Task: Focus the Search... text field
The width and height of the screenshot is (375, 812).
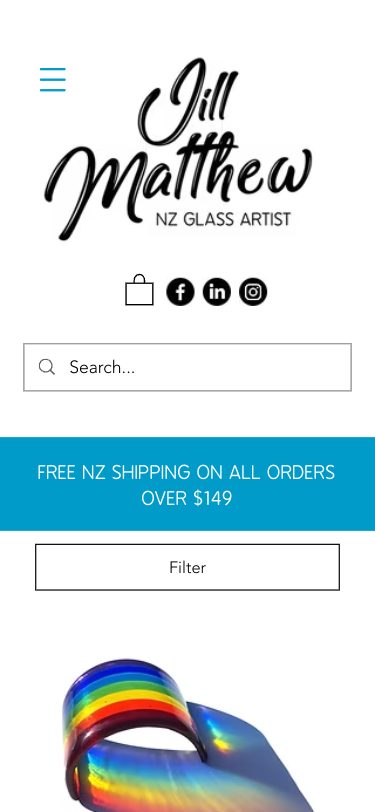Action: tap(188, 367)
